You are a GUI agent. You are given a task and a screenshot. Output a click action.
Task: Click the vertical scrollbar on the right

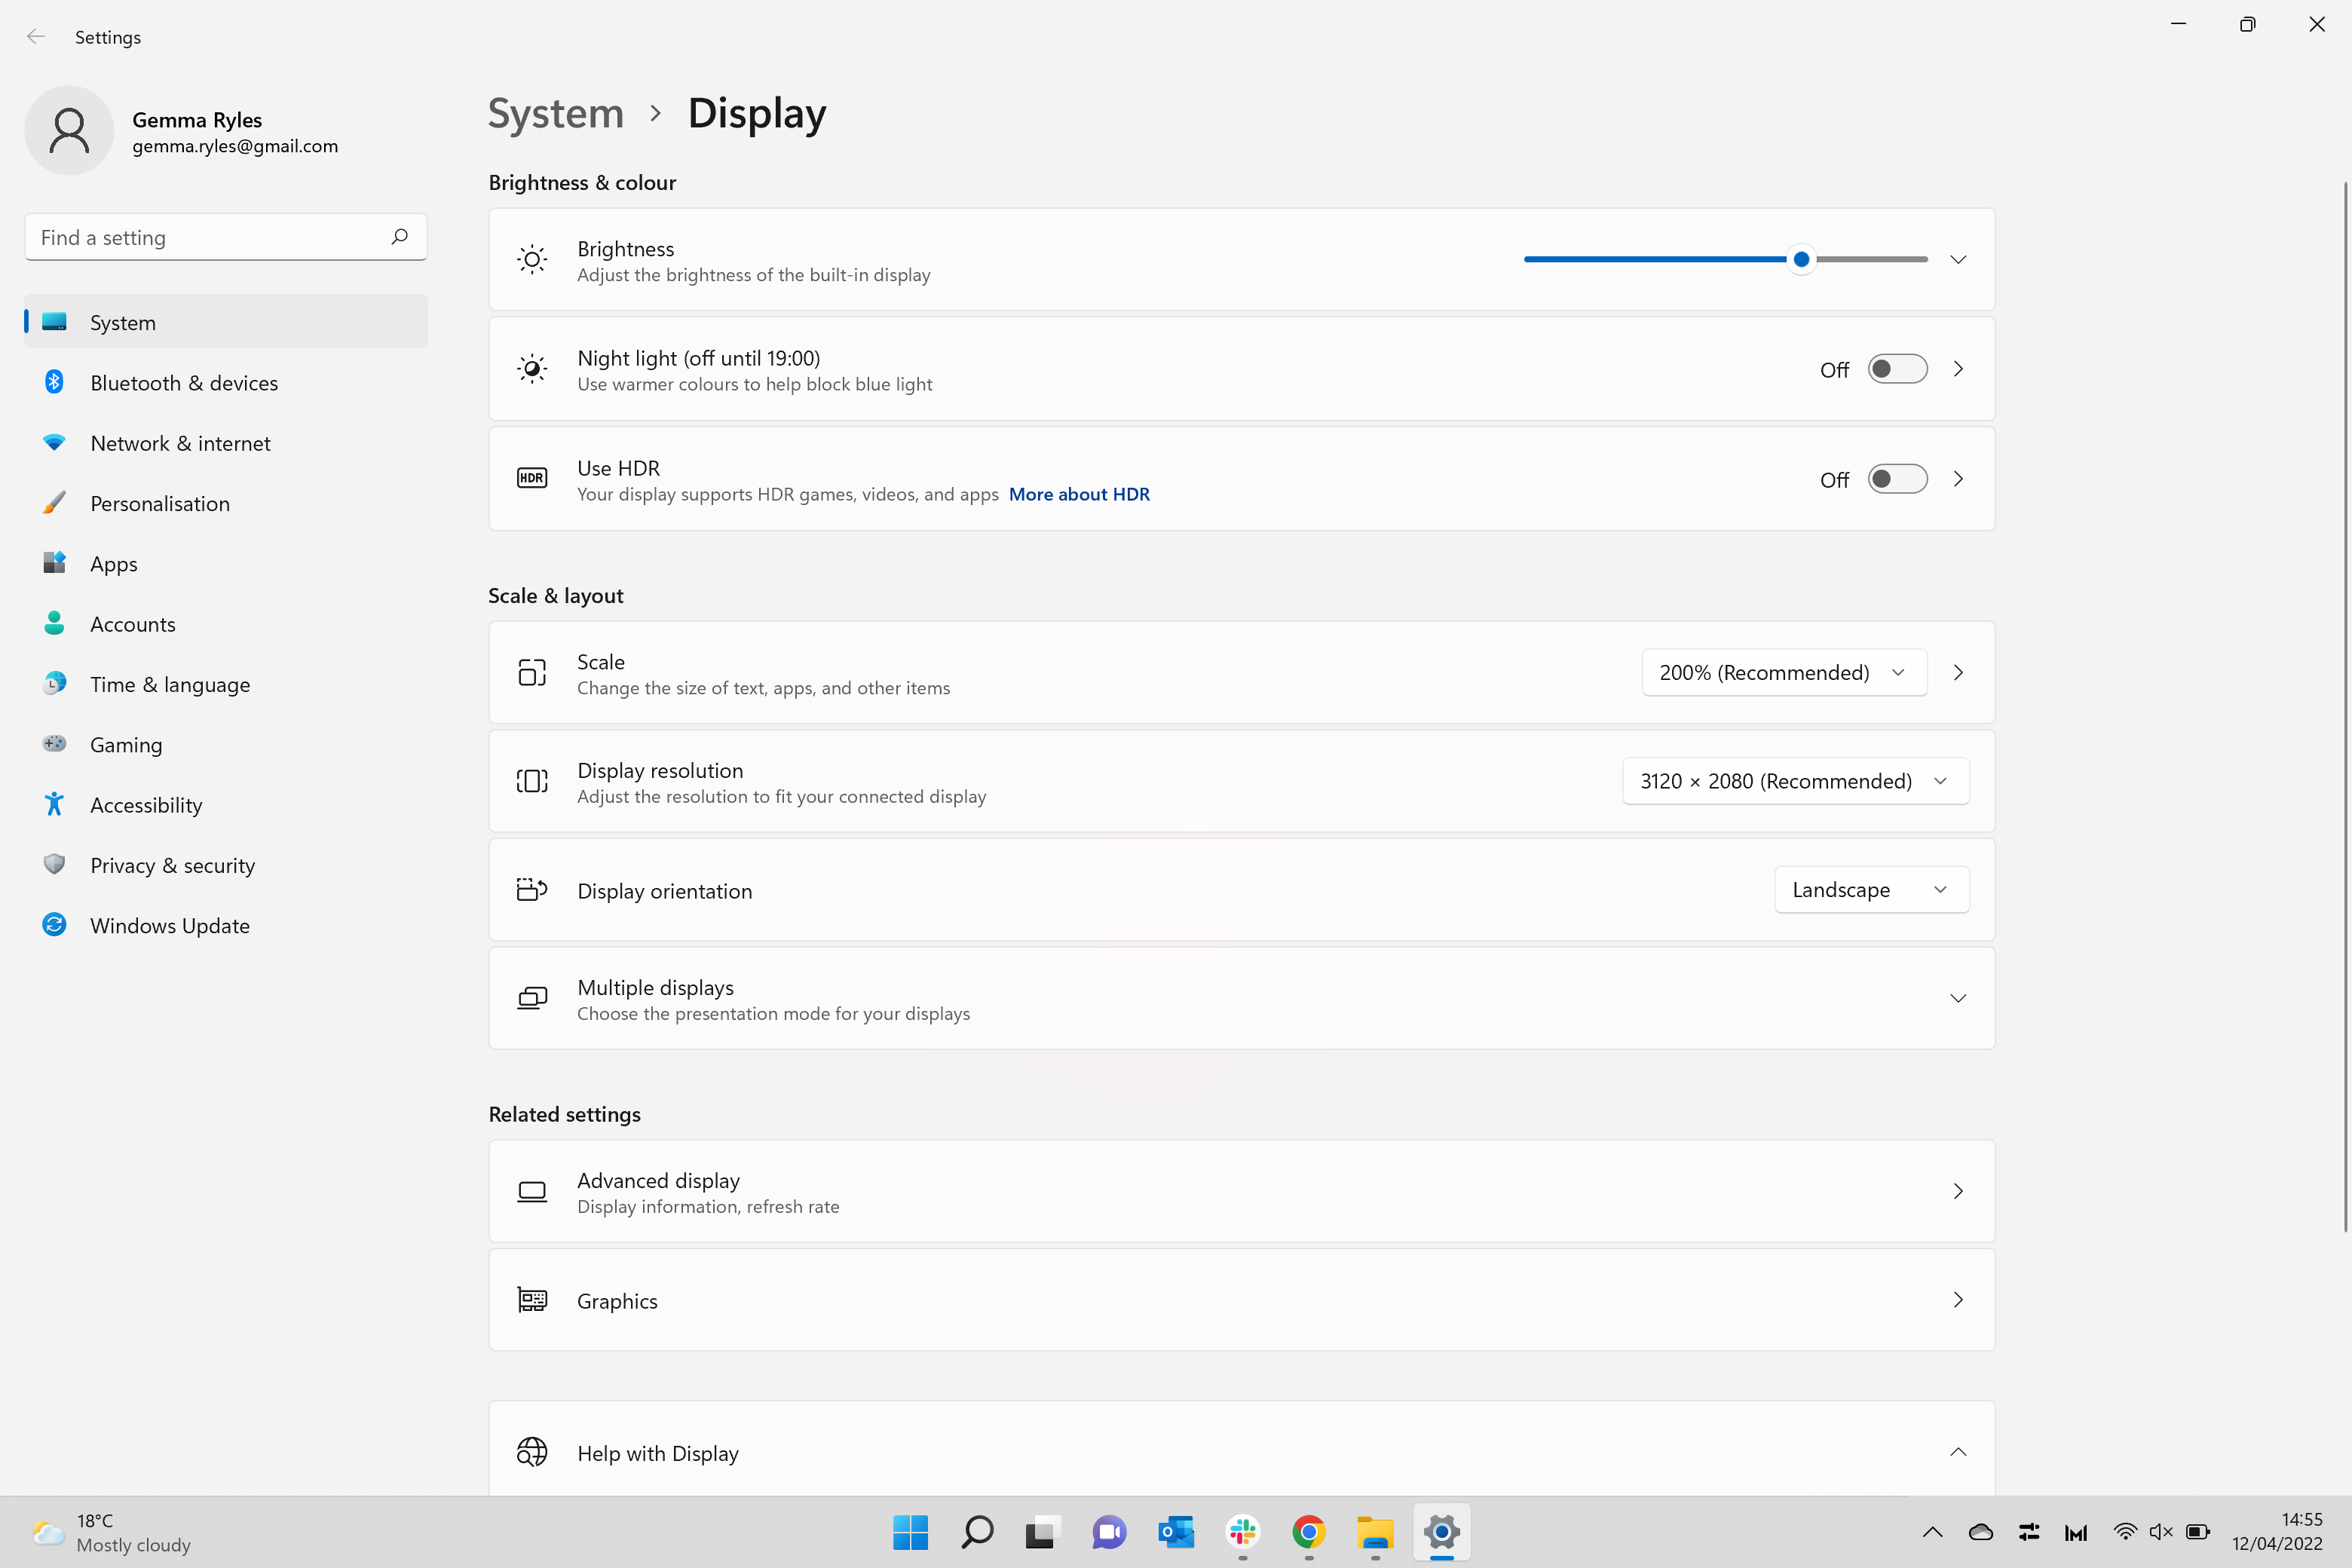coord(2345,707)
